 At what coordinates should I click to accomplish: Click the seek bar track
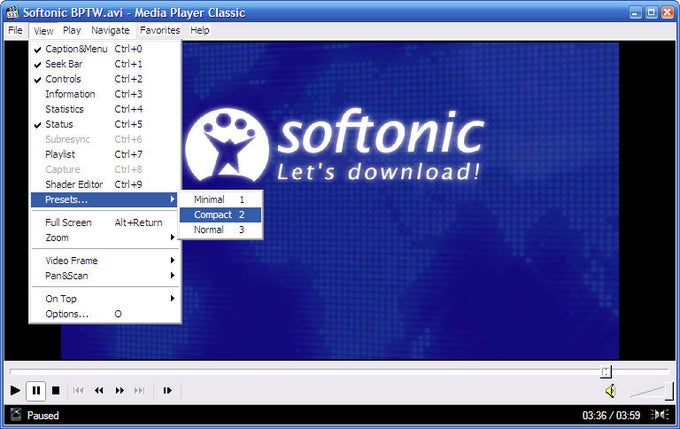point(340,371)
